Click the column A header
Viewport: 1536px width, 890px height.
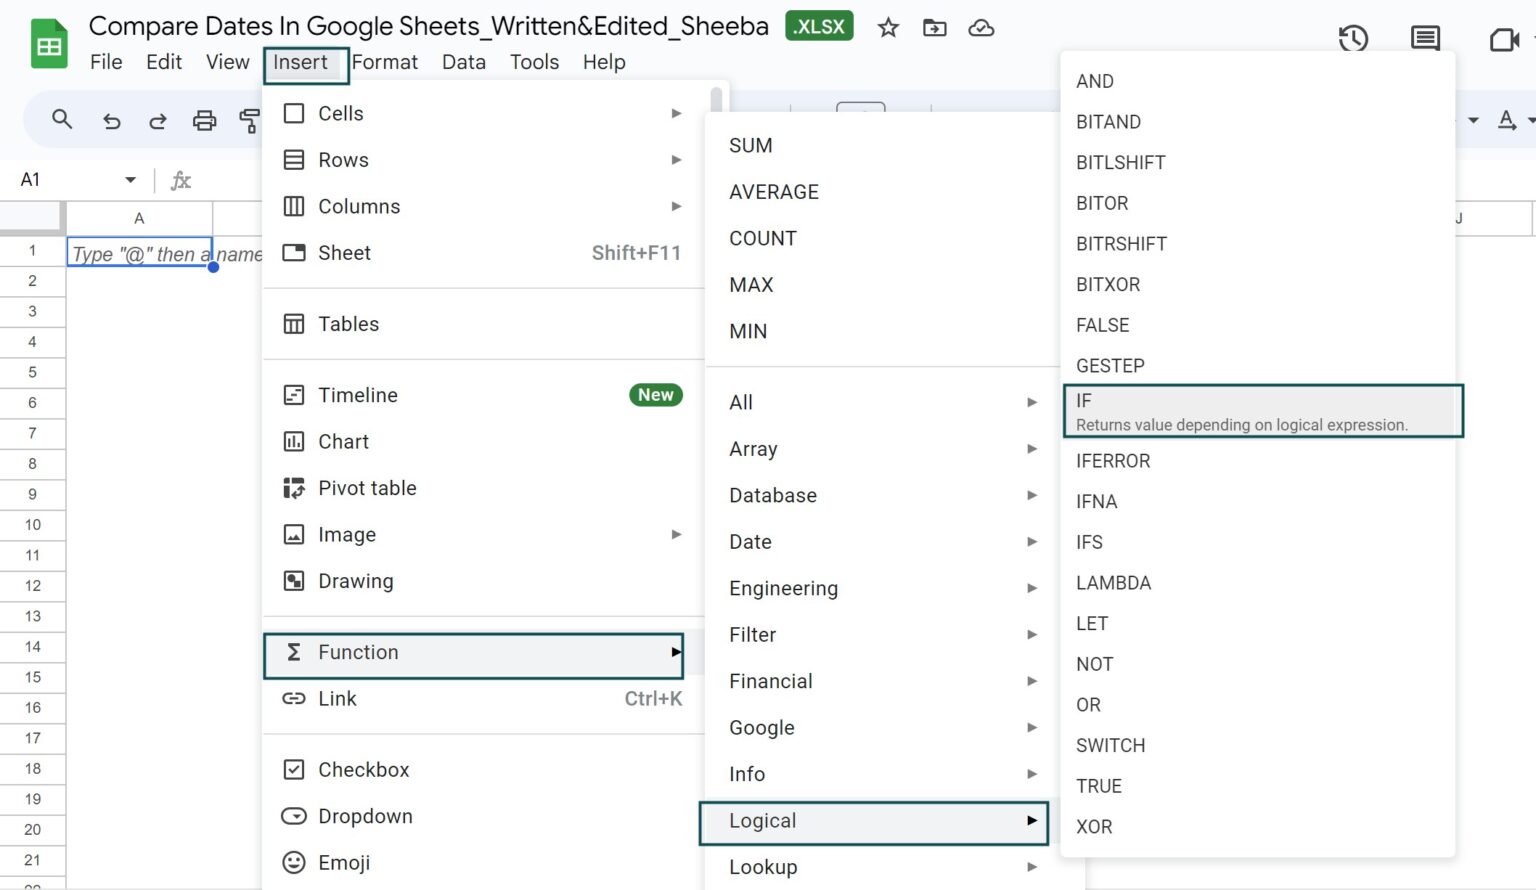point(139,218)
